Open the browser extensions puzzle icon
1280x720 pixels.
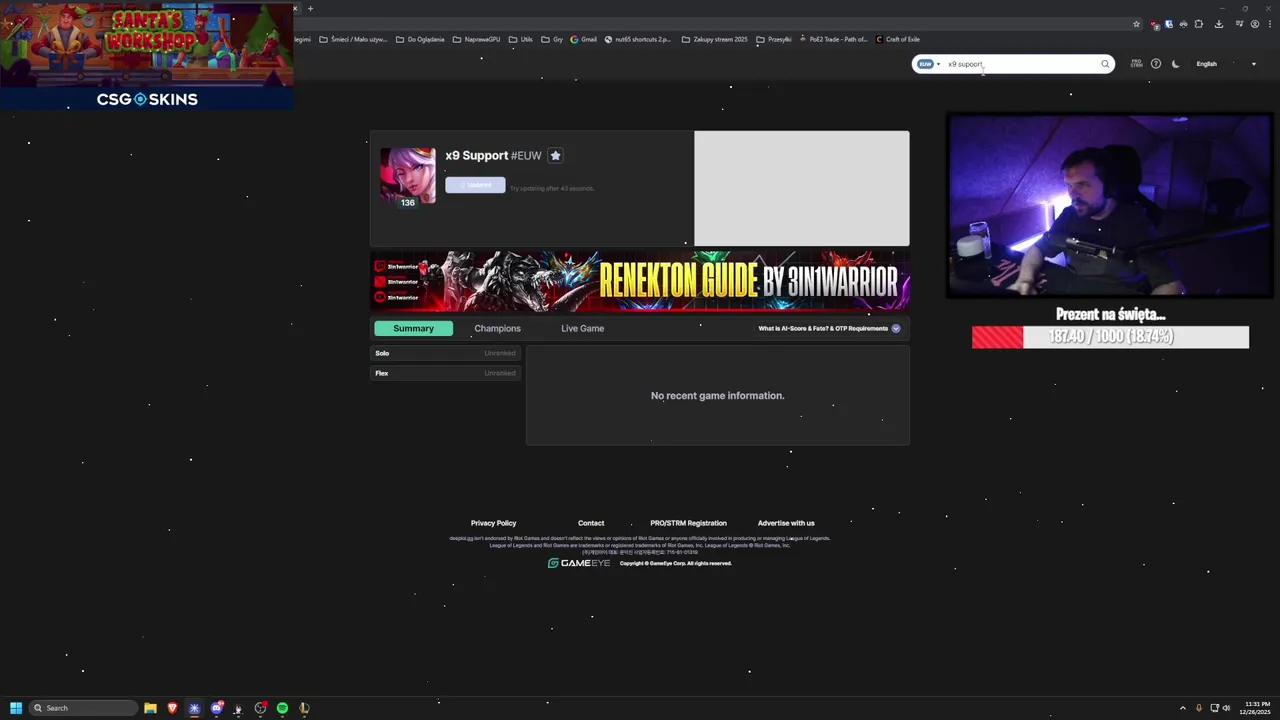tap(1198, 24)
